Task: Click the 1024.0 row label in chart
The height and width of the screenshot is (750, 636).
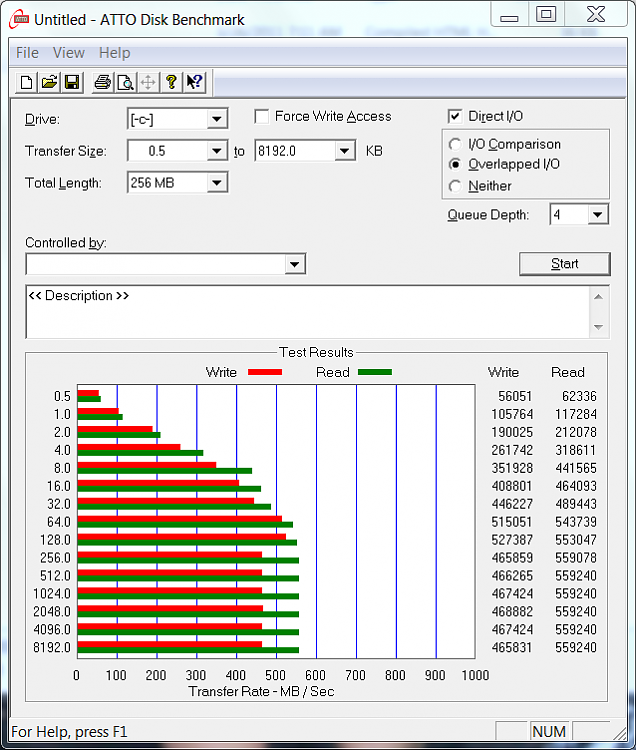Action: coord(52,594)
